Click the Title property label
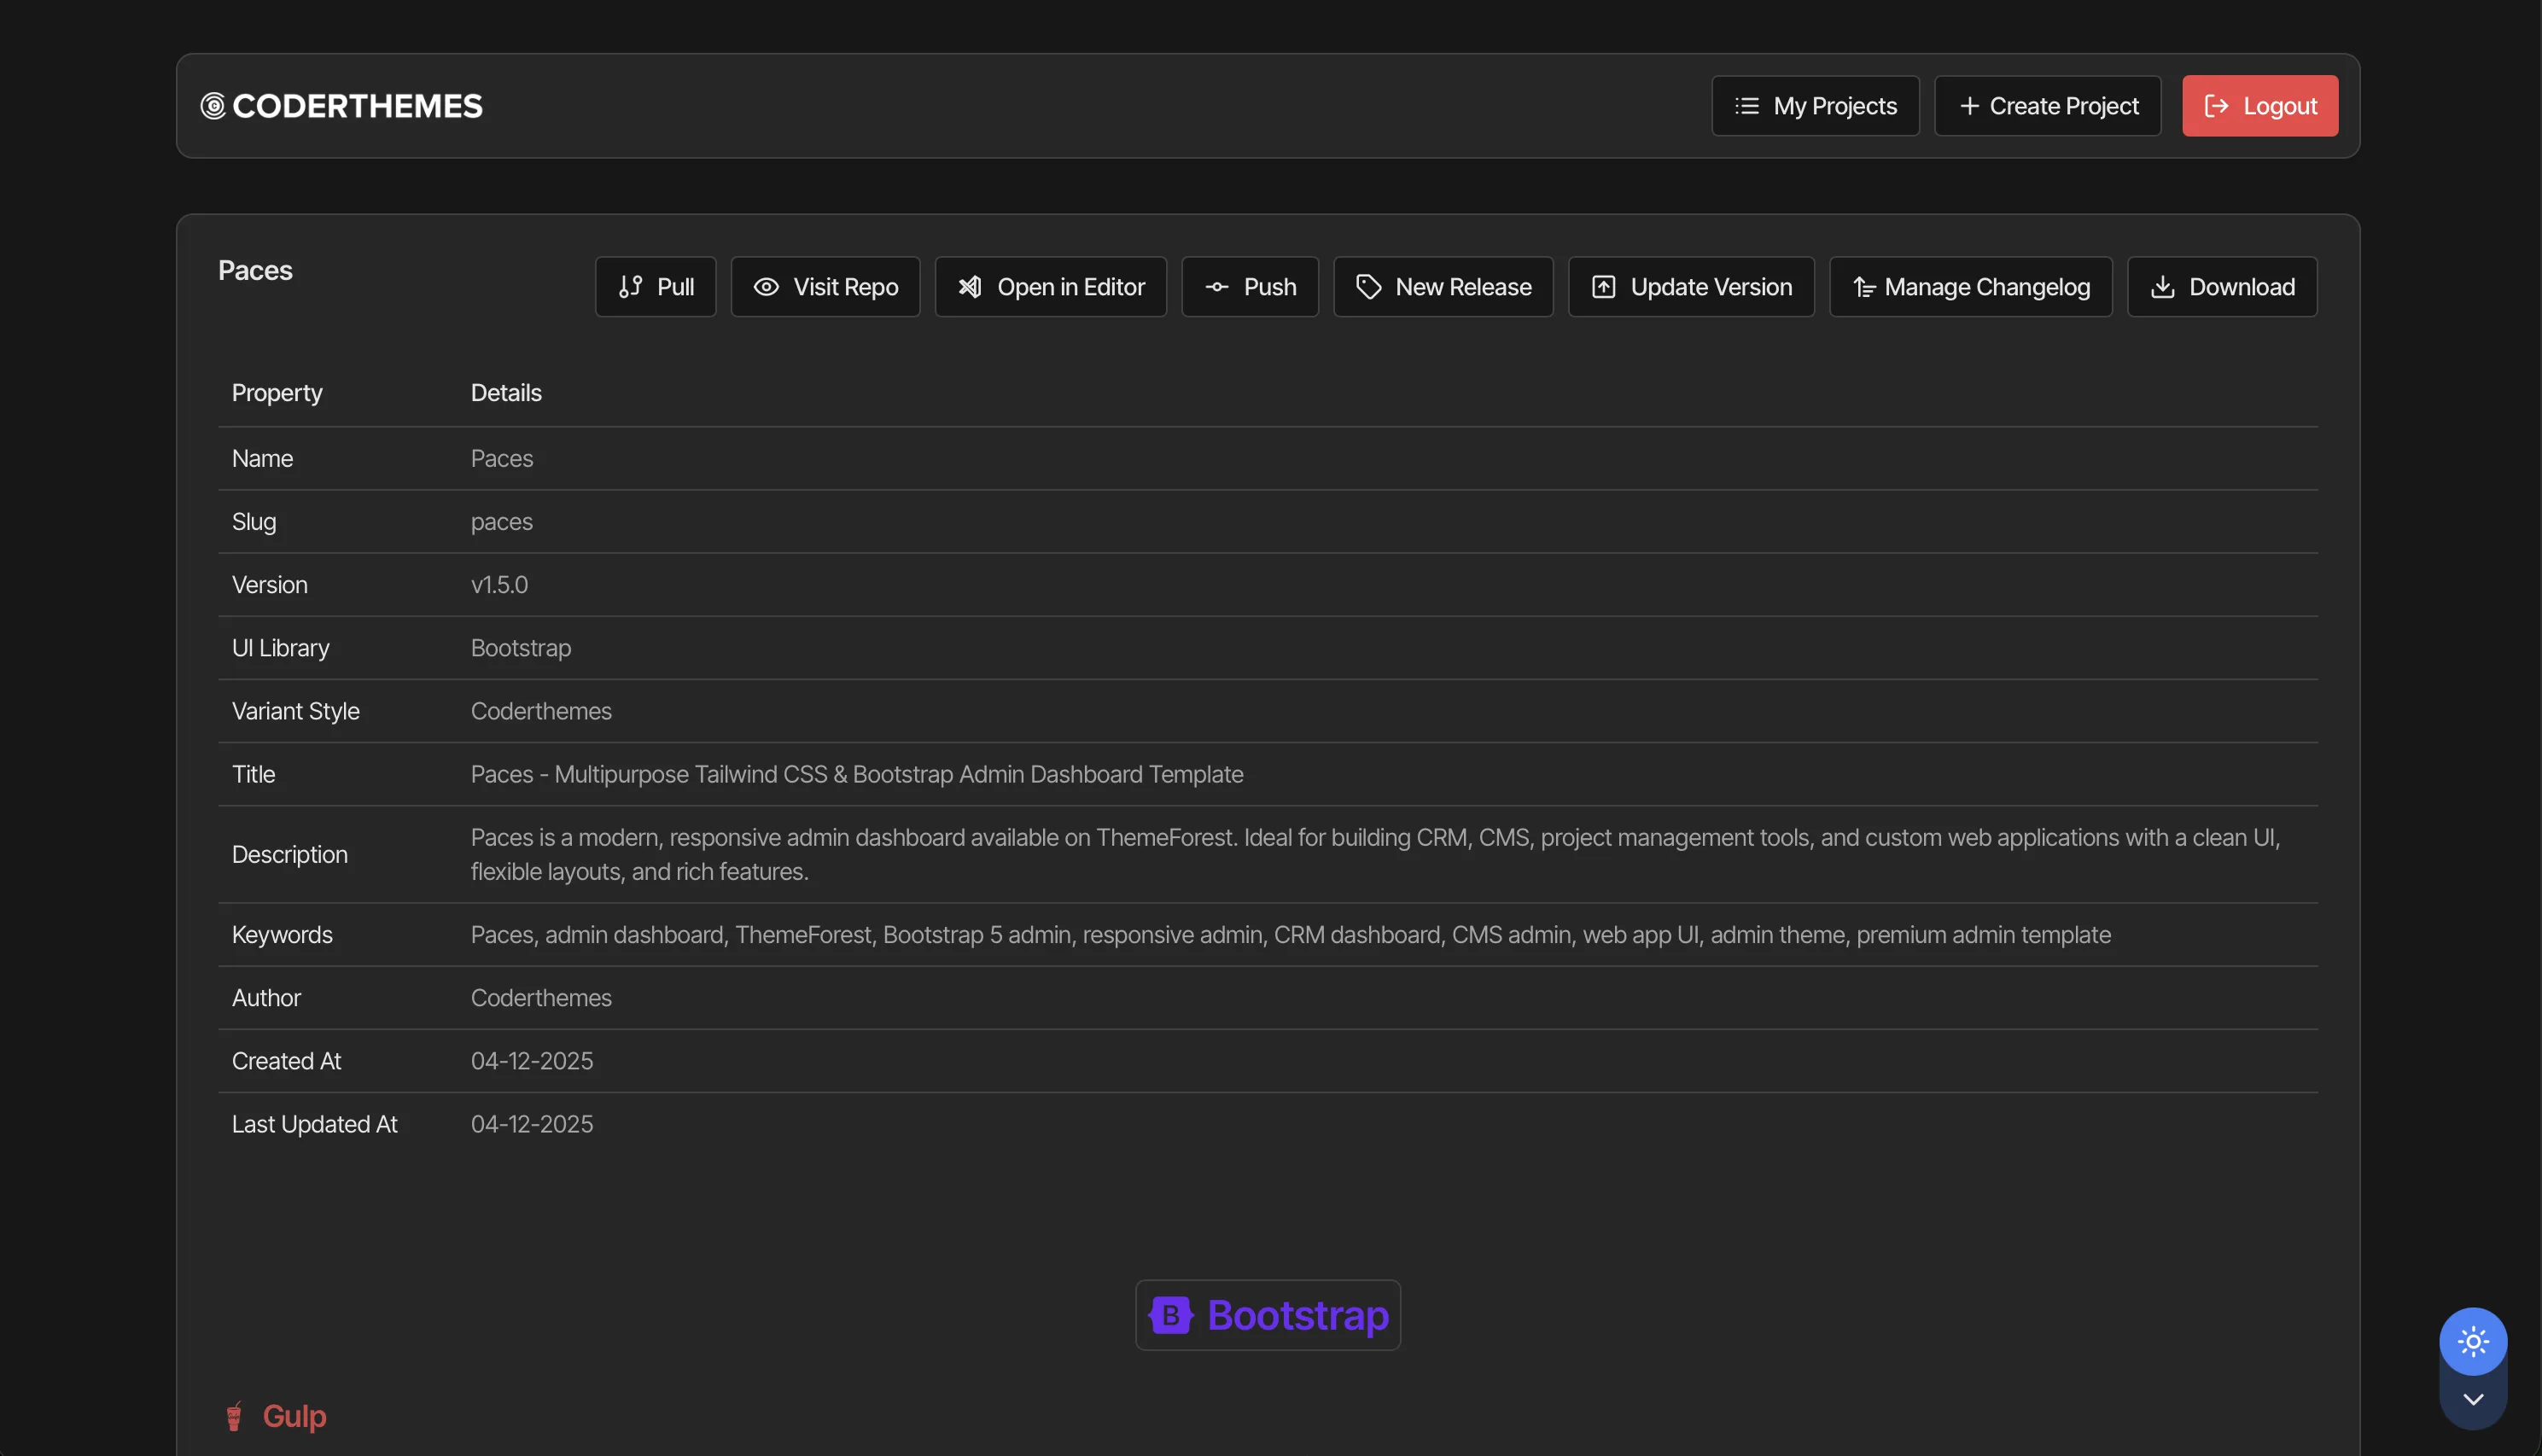Viewport: 2542px width, 1456px height. tap(253, 774)
